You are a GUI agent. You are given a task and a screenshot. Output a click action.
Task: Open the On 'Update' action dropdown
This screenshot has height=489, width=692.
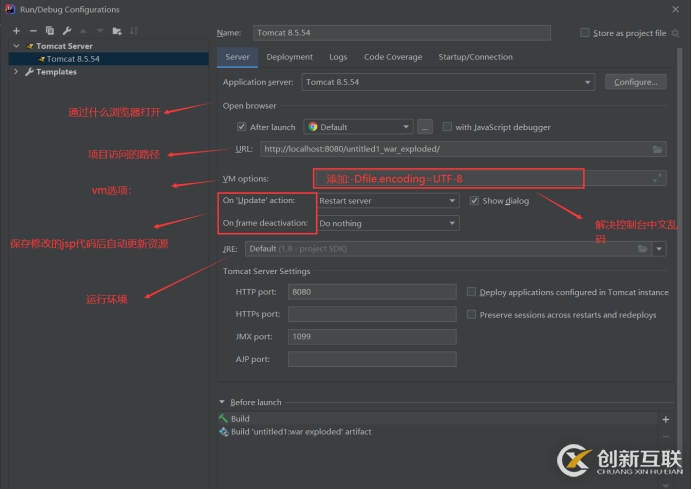coord(387,200)
